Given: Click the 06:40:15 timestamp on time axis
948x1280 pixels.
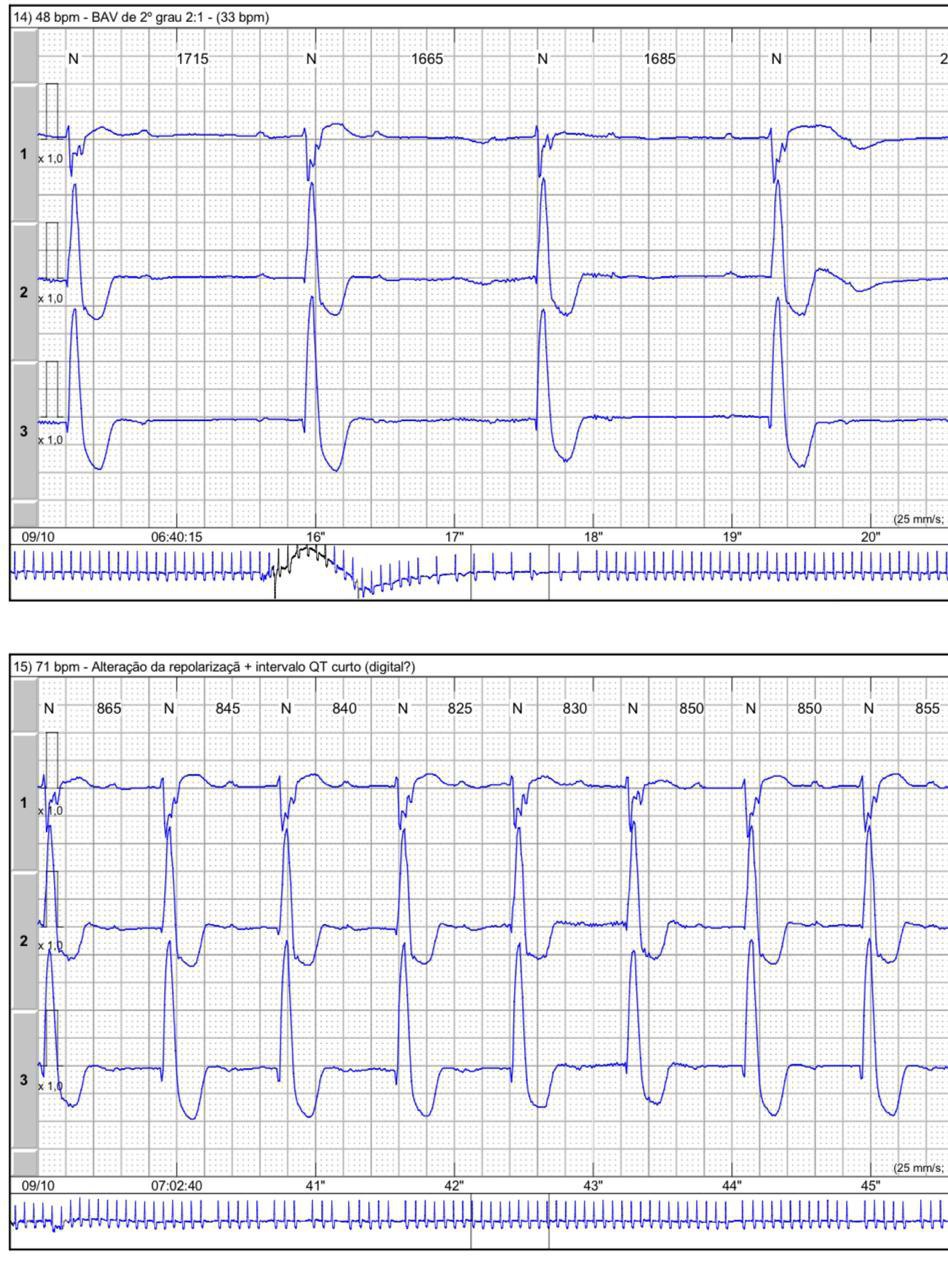Looking at the screenshot, I should [176, 537].
